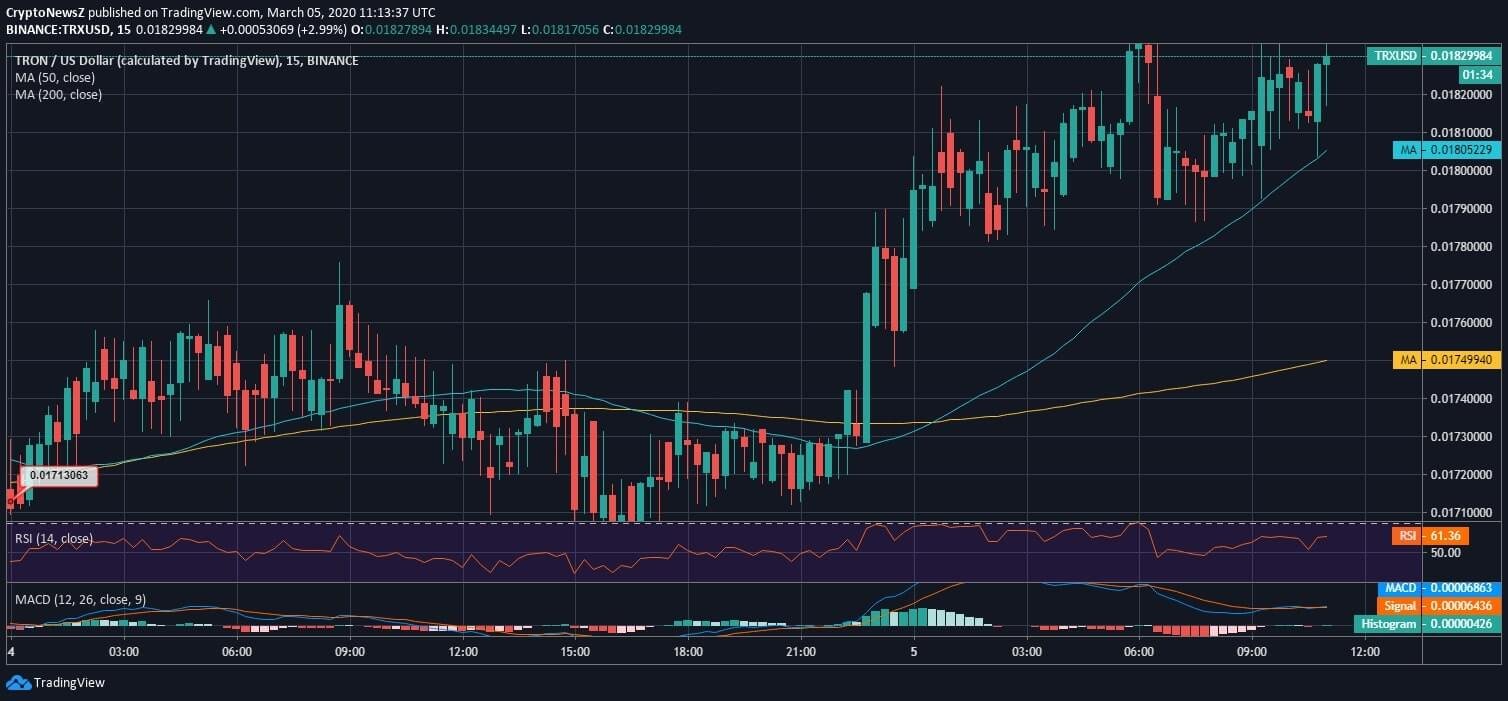
Task: Click the 0.01713063 price callout
Action: (x=59, y=476)
